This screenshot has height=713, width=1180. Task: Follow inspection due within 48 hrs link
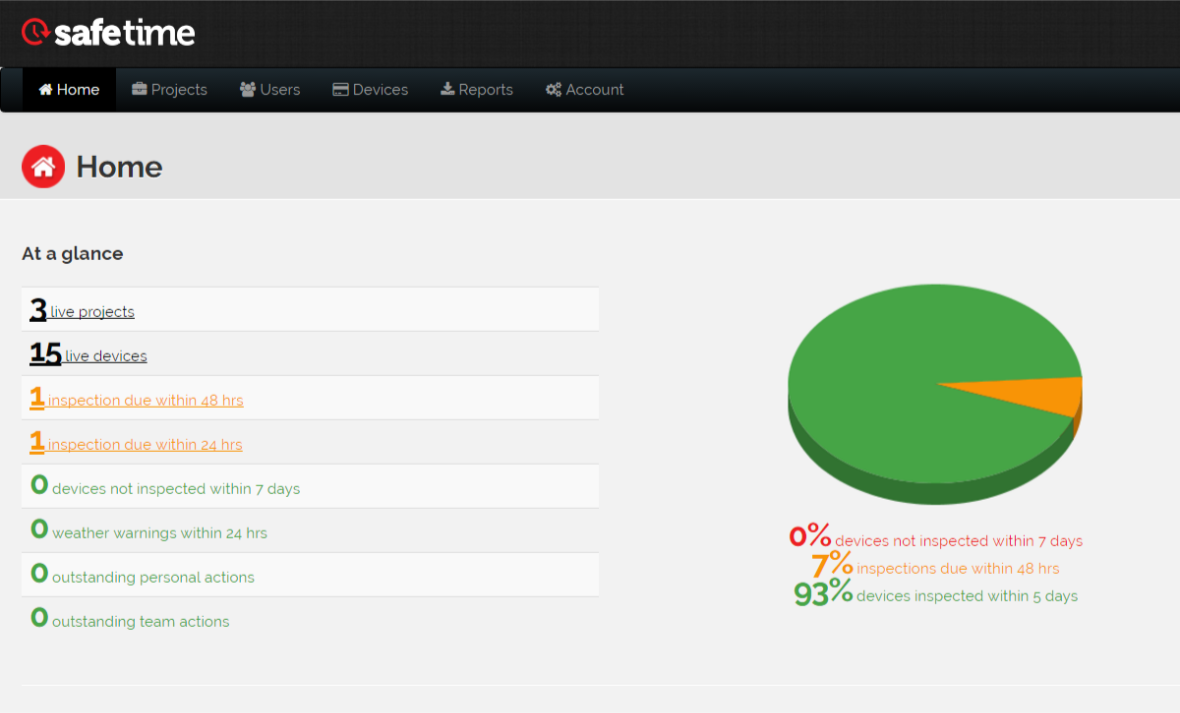pos(136,398)
